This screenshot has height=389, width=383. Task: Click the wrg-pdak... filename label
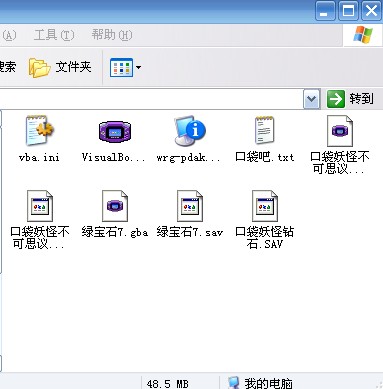coord(188,157)
